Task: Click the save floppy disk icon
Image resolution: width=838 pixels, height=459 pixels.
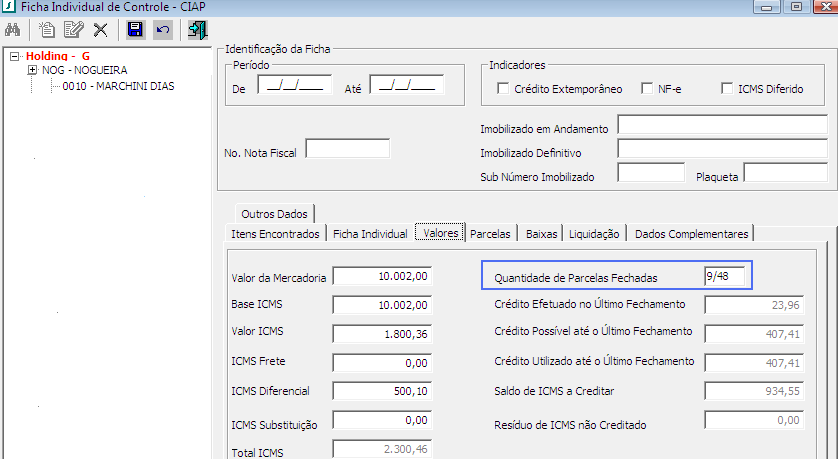Action: [135, 30]
